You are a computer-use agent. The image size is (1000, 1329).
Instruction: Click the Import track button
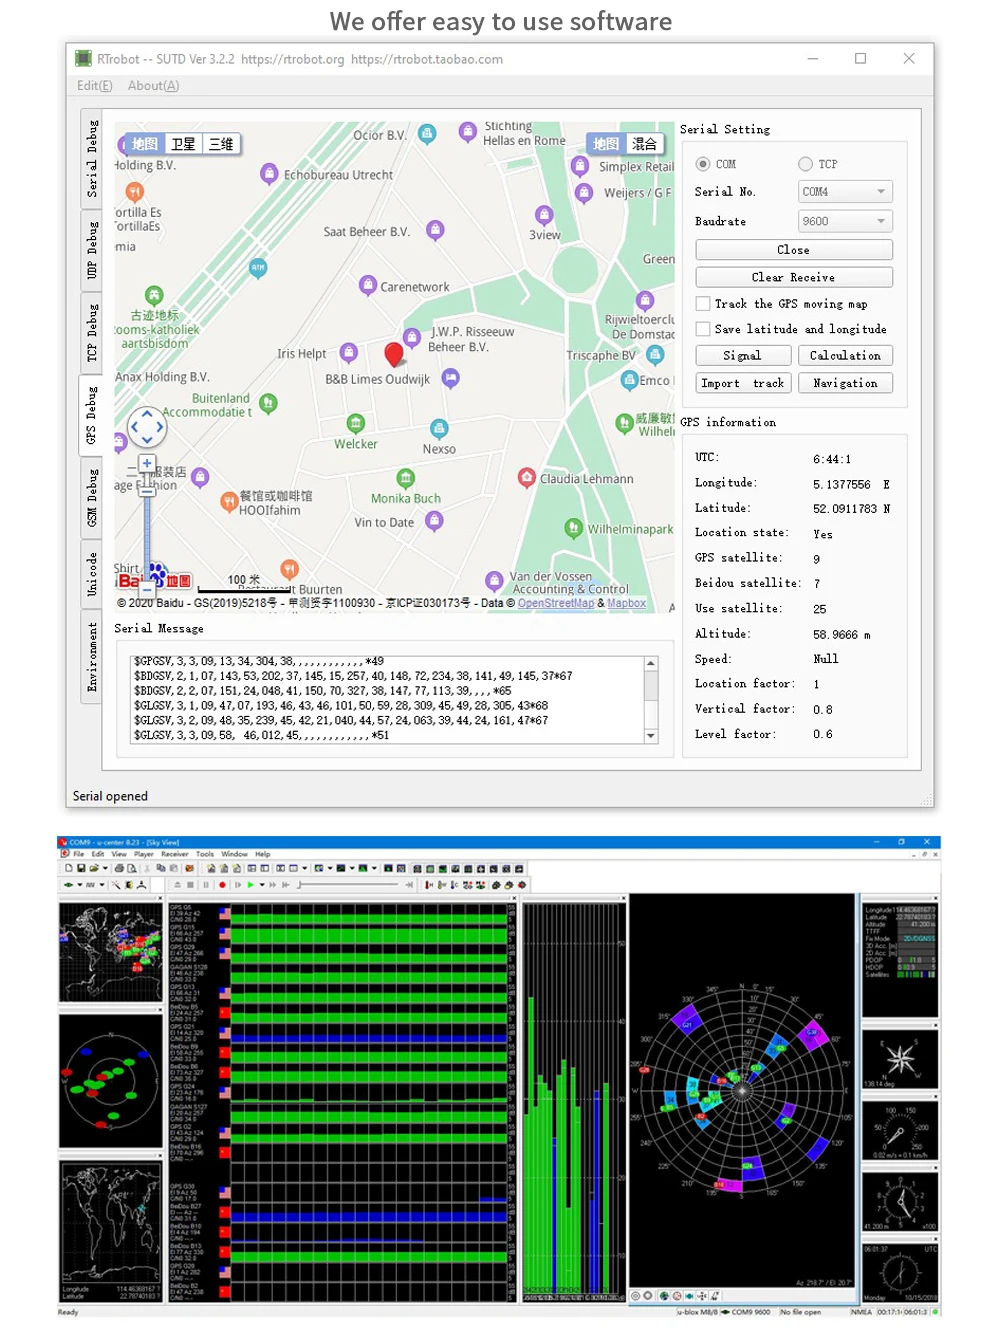743,384
